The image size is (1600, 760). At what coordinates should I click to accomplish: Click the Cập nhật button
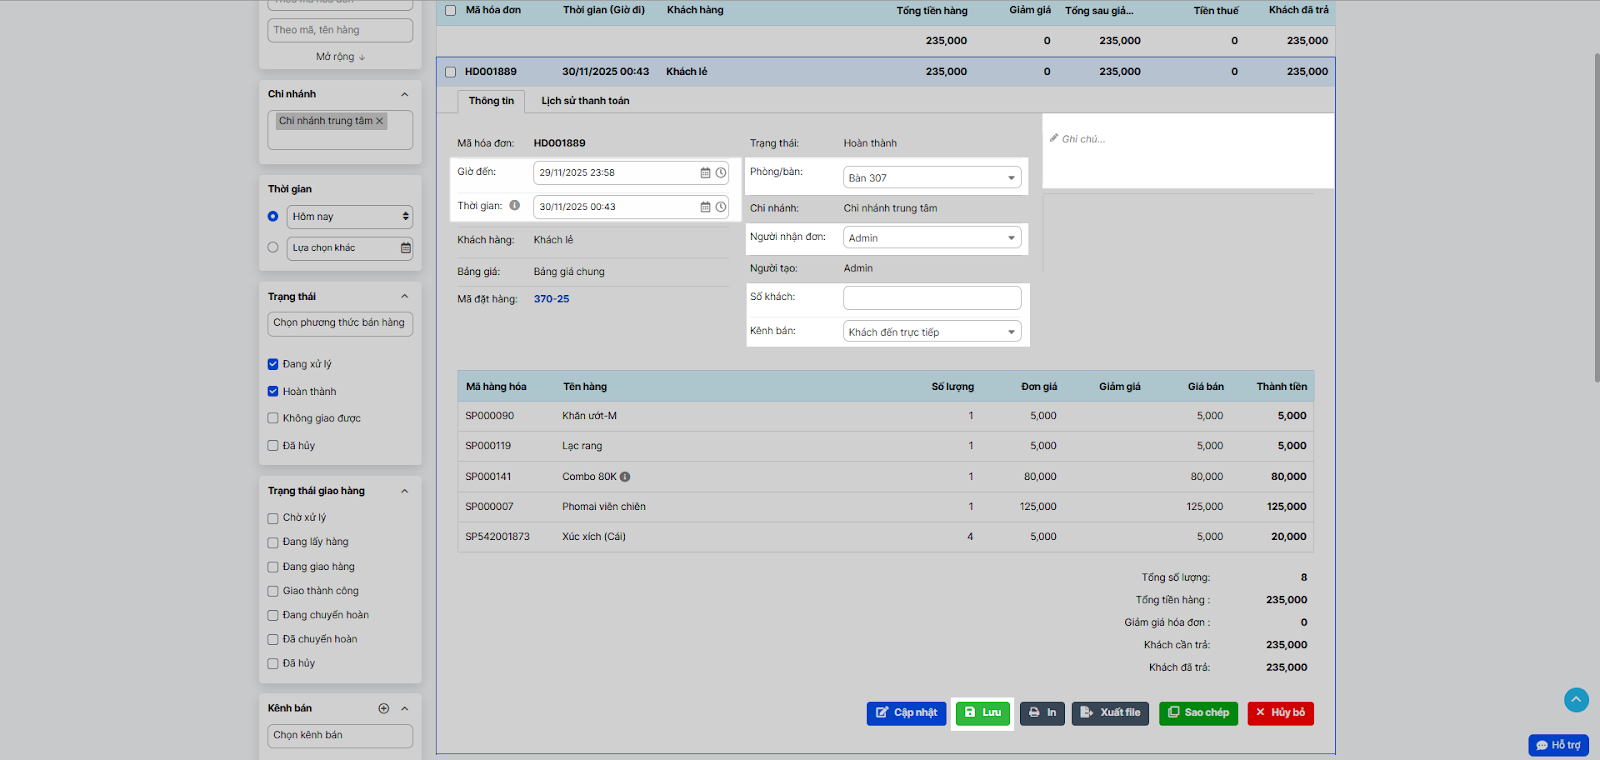click(906, 713)
